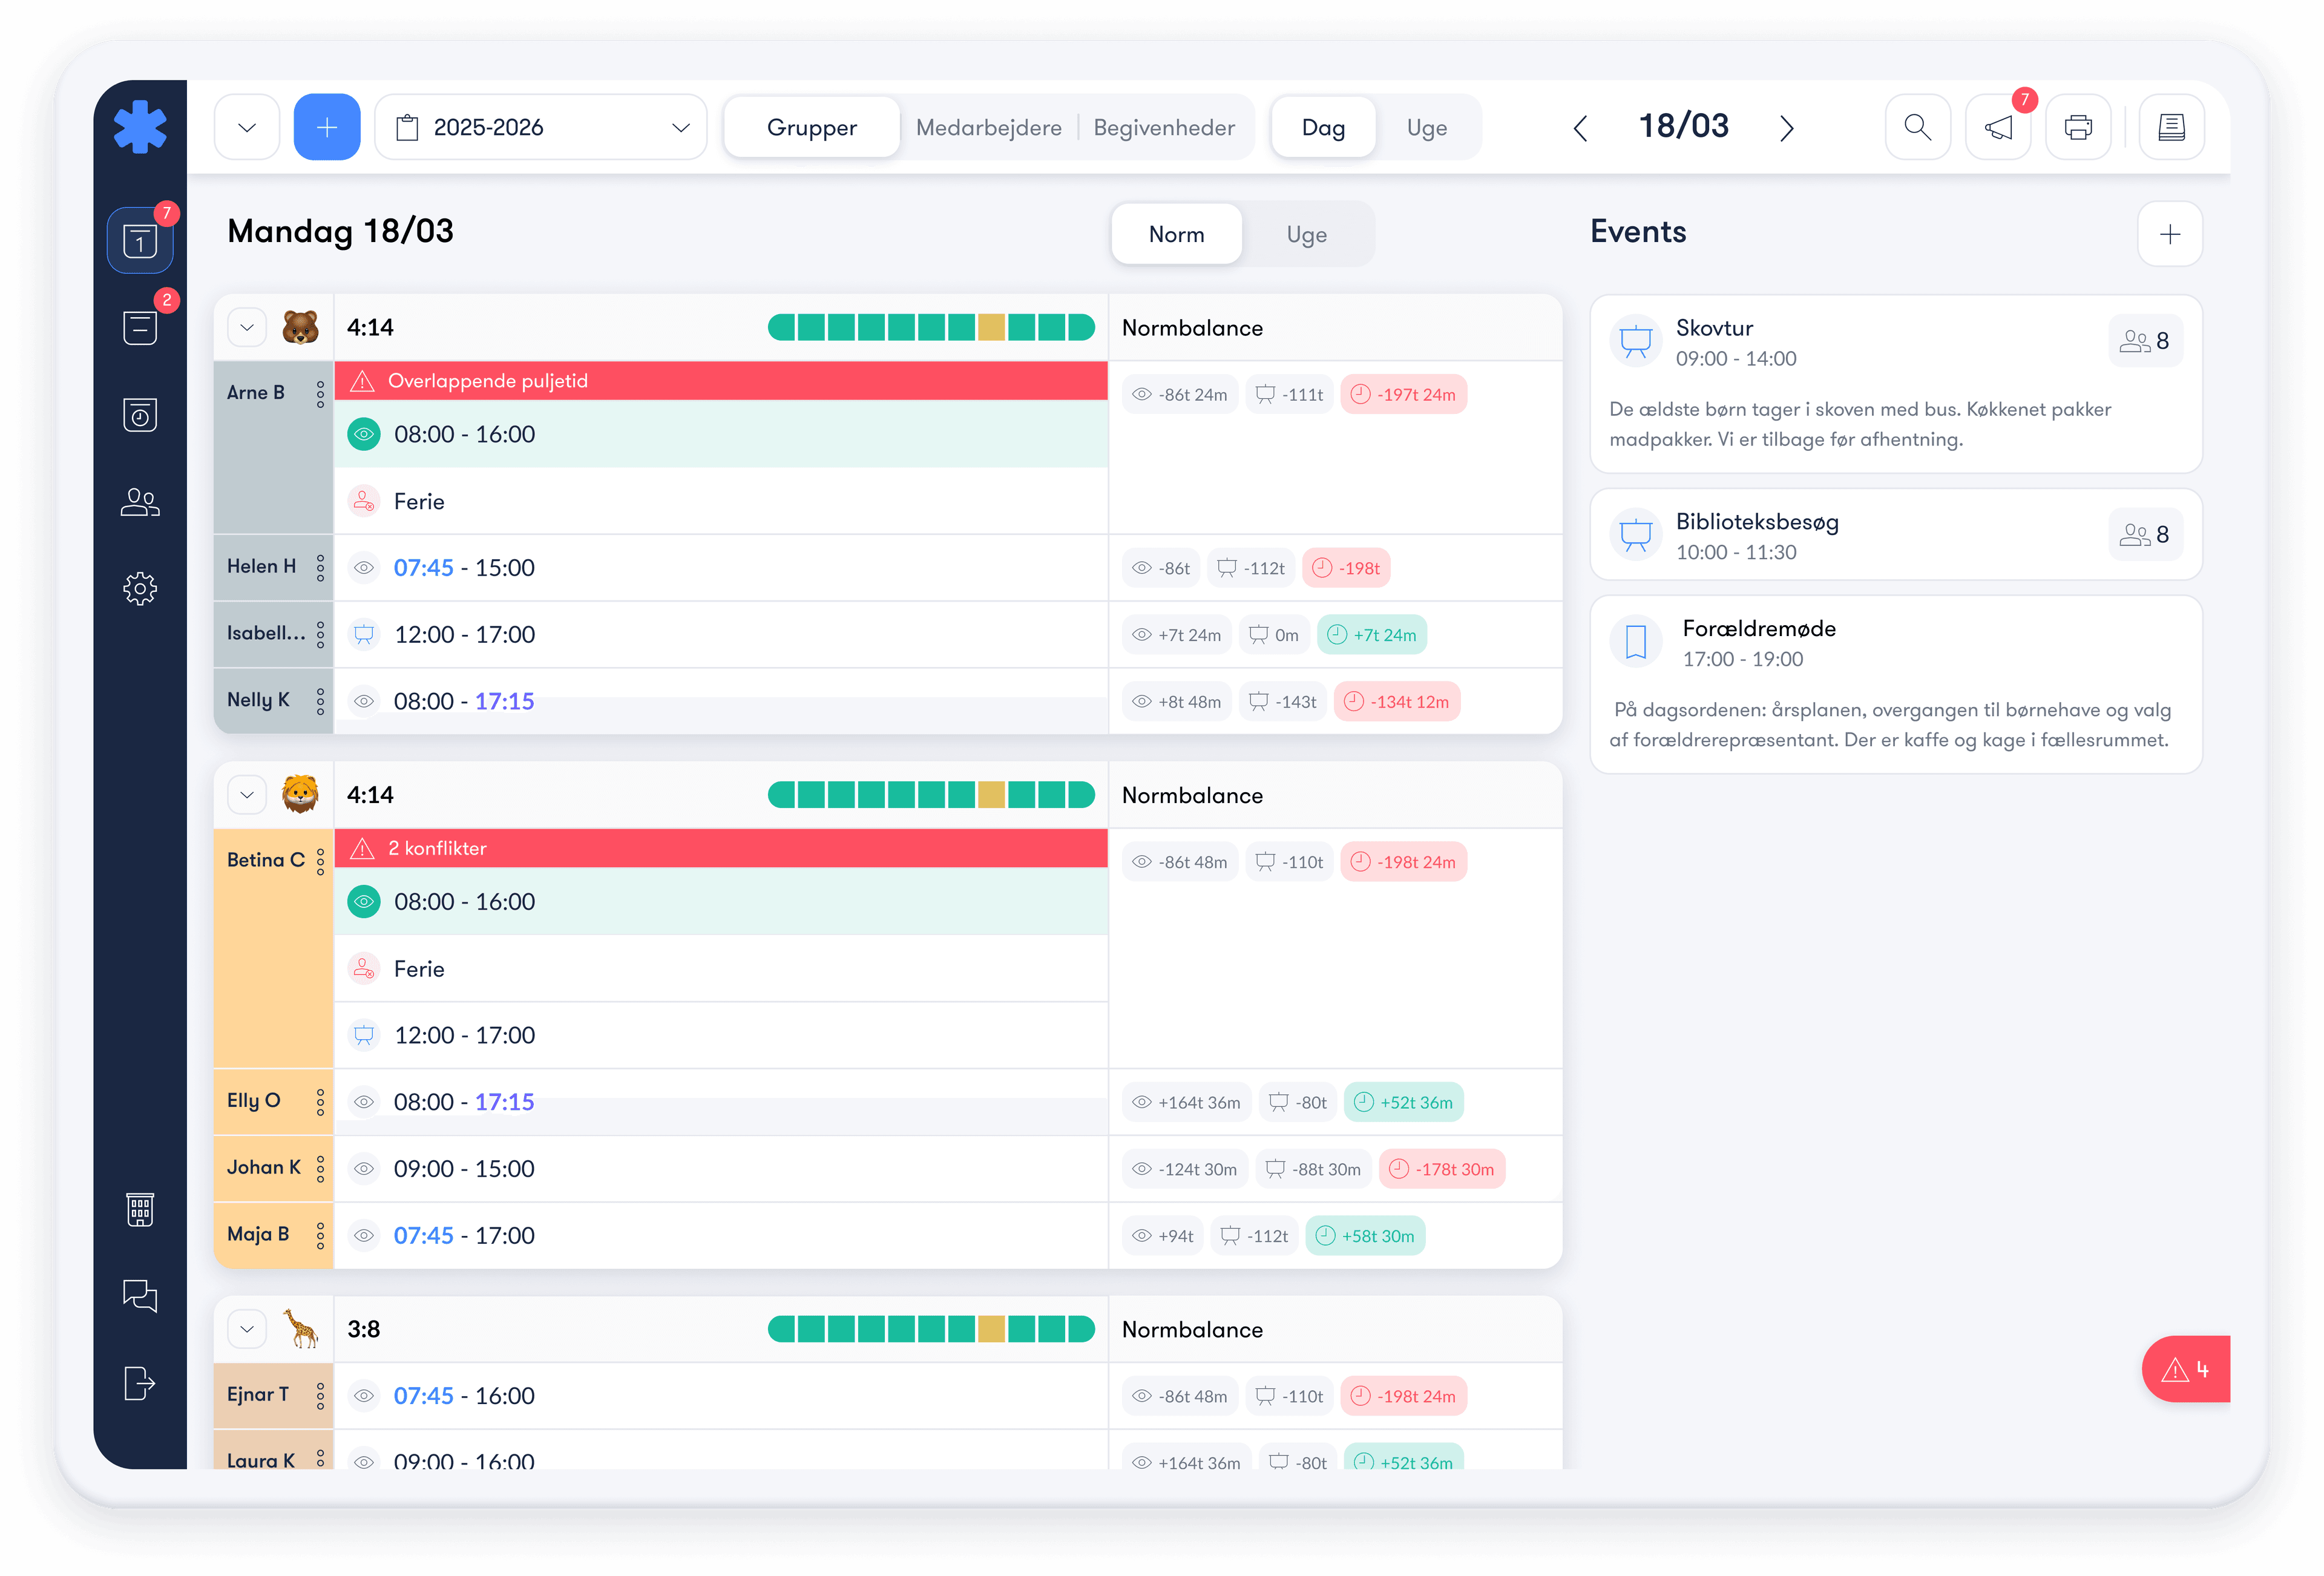2324x1576 pixels.
Task: Collapse the lion group
Action: coord(247,795)
